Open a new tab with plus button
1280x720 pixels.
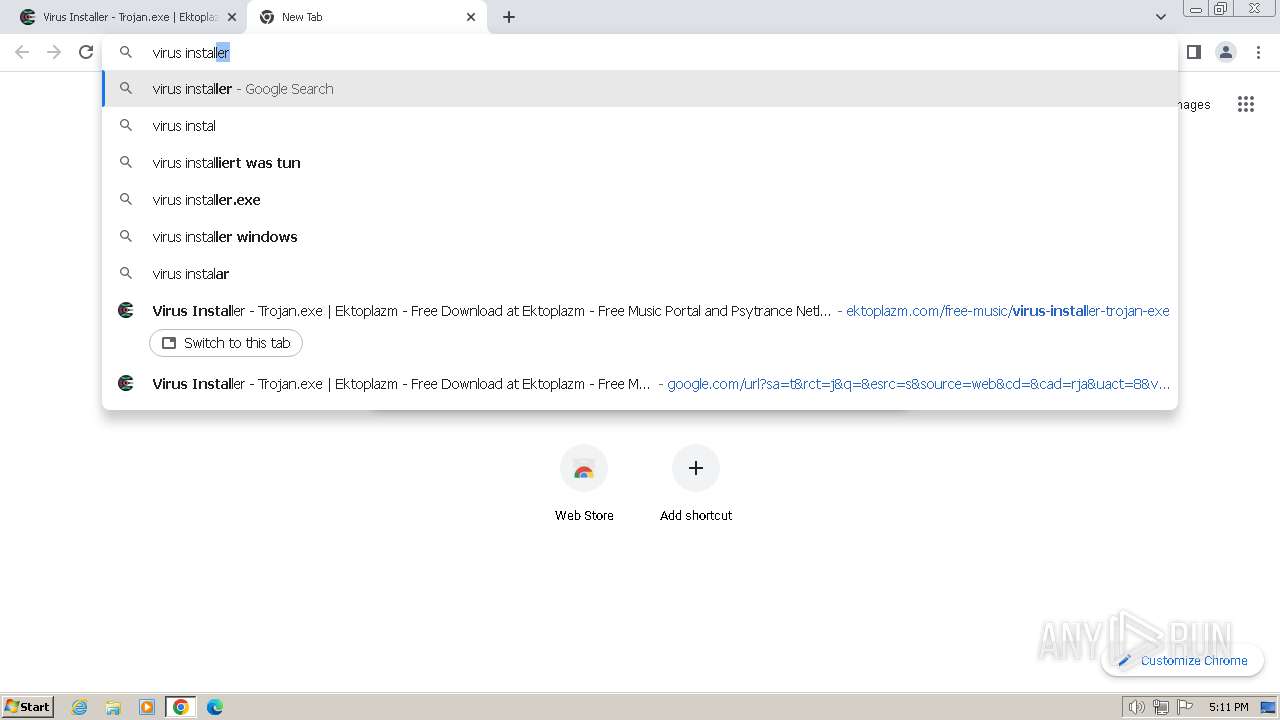[x=509, y=17]
